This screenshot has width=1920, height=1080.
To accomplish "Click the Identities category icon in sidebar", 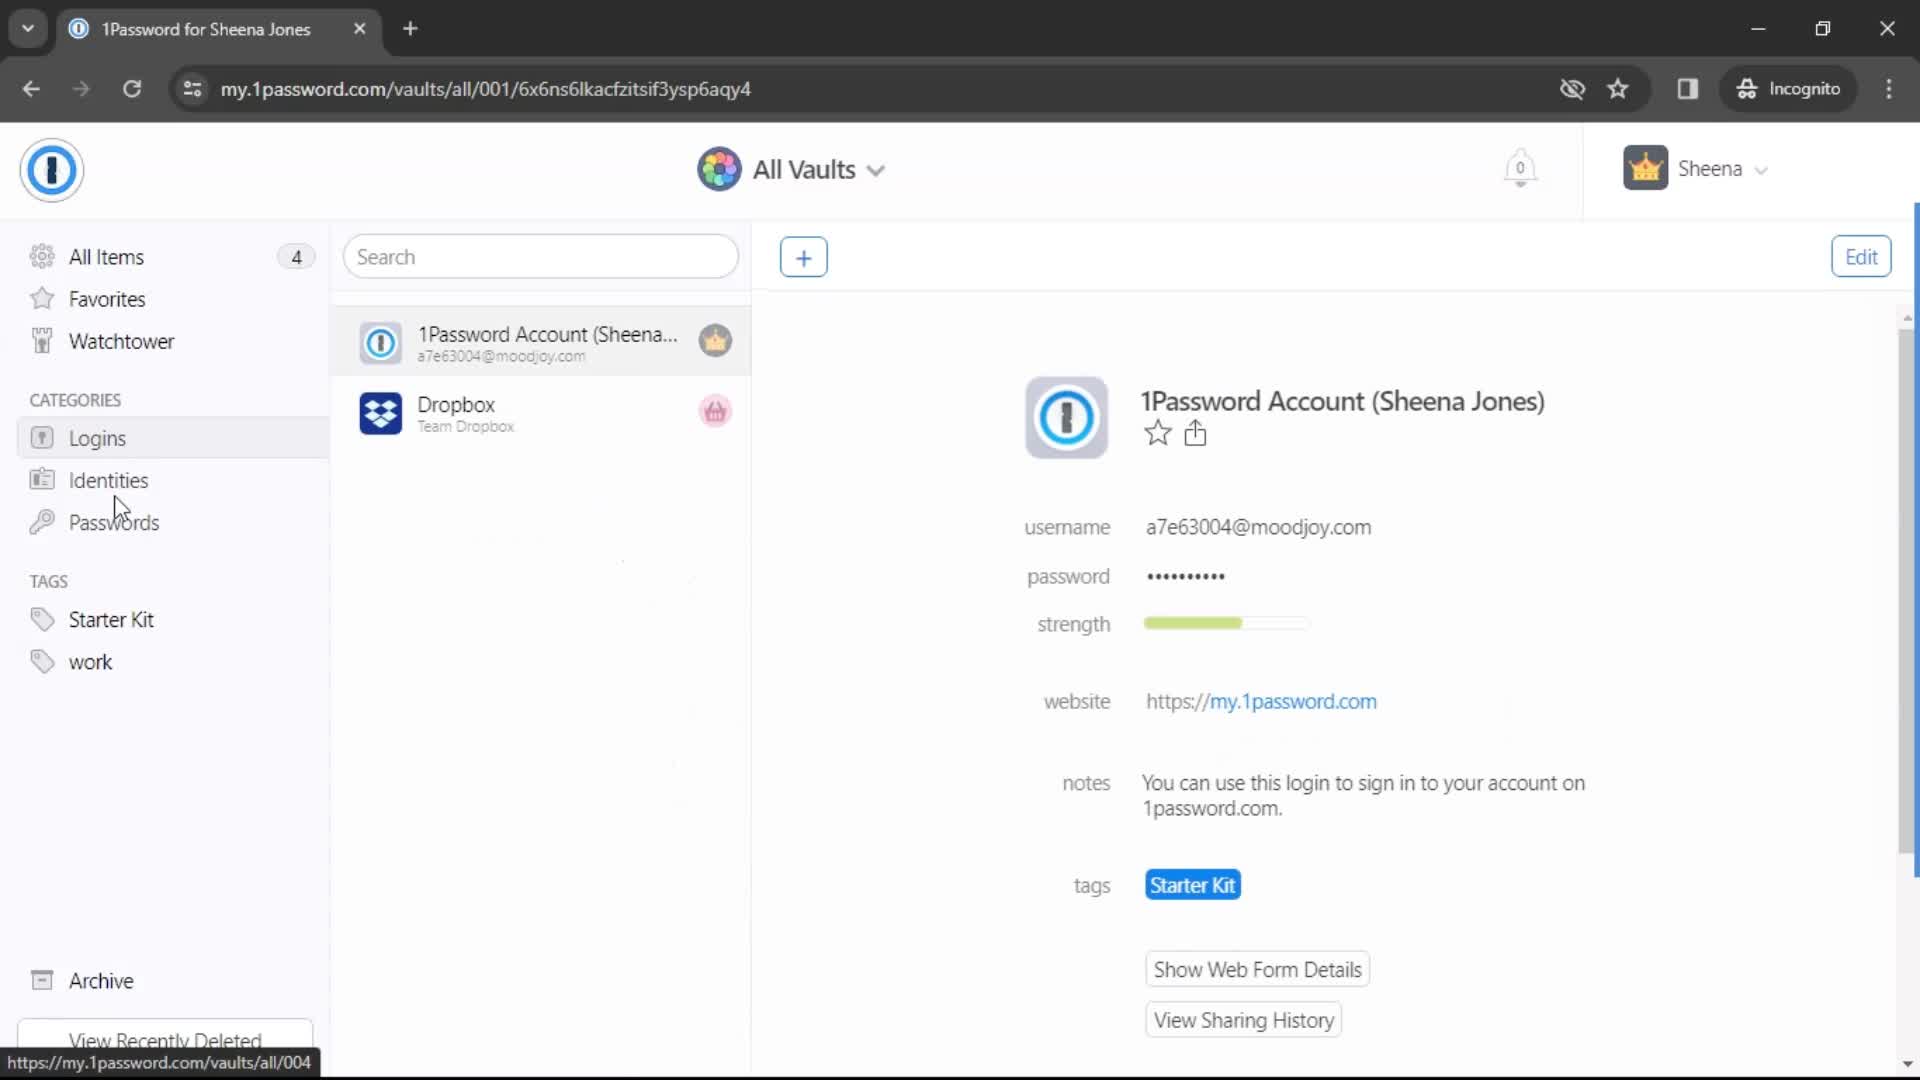I will coord(41,480).
